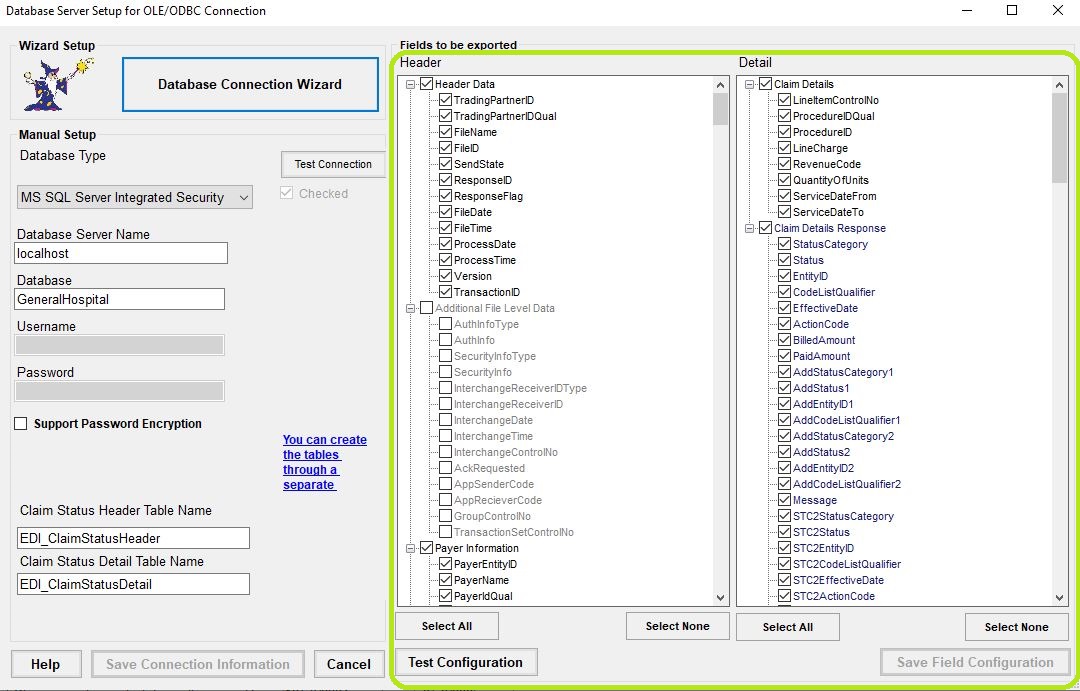
Task: Check the AuthInfoType checkbox
Action: point(446,324)
